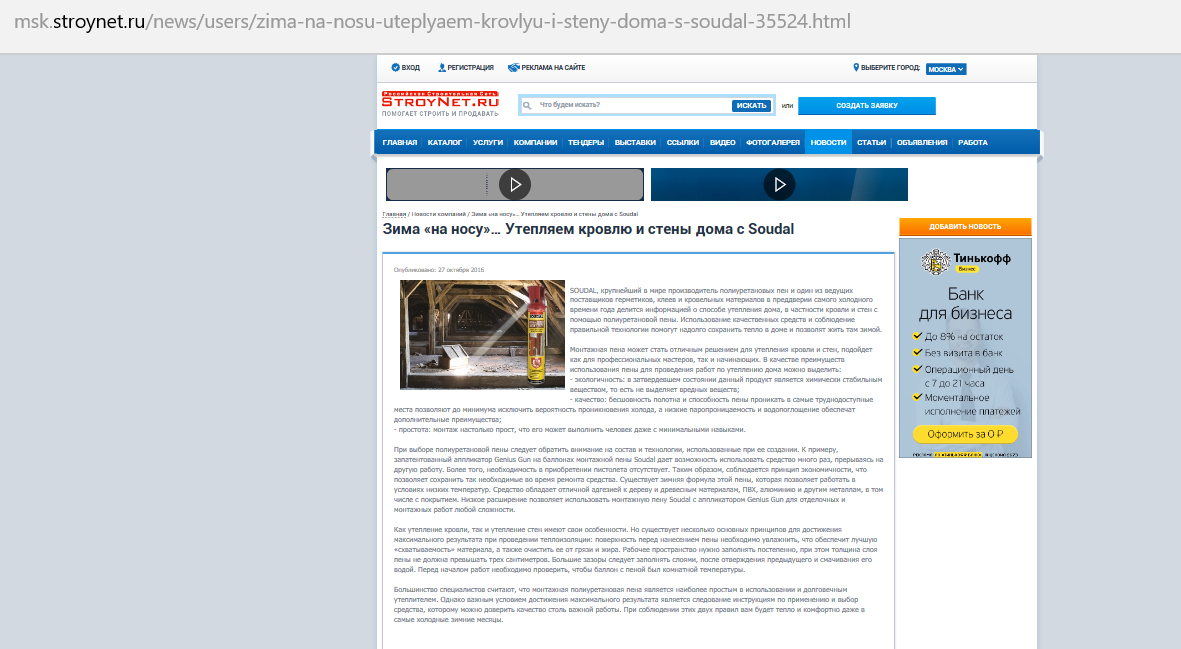The width and height of the screenshot is (1181, 649).
Task: Open the Тинькофф Банк для бизнеса banner
Action: pyautogui.click(x=965, y=348)
